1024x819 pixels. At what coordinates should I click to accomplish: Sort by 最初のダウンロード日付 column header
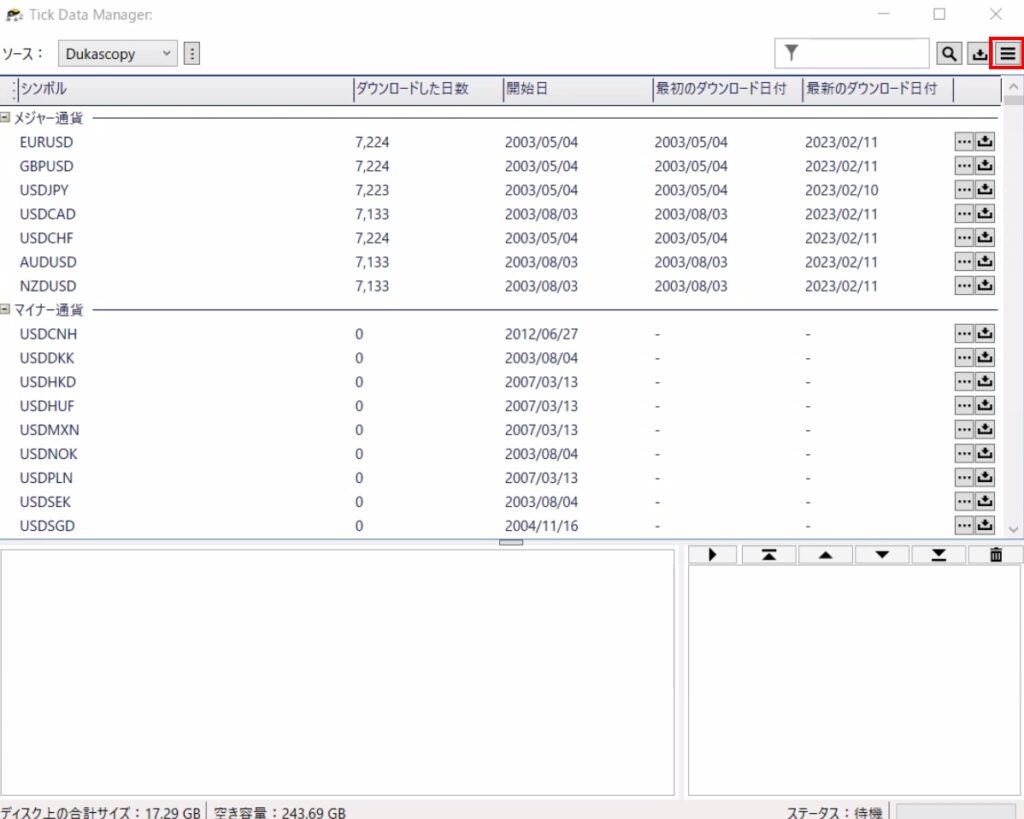[728, 89]
